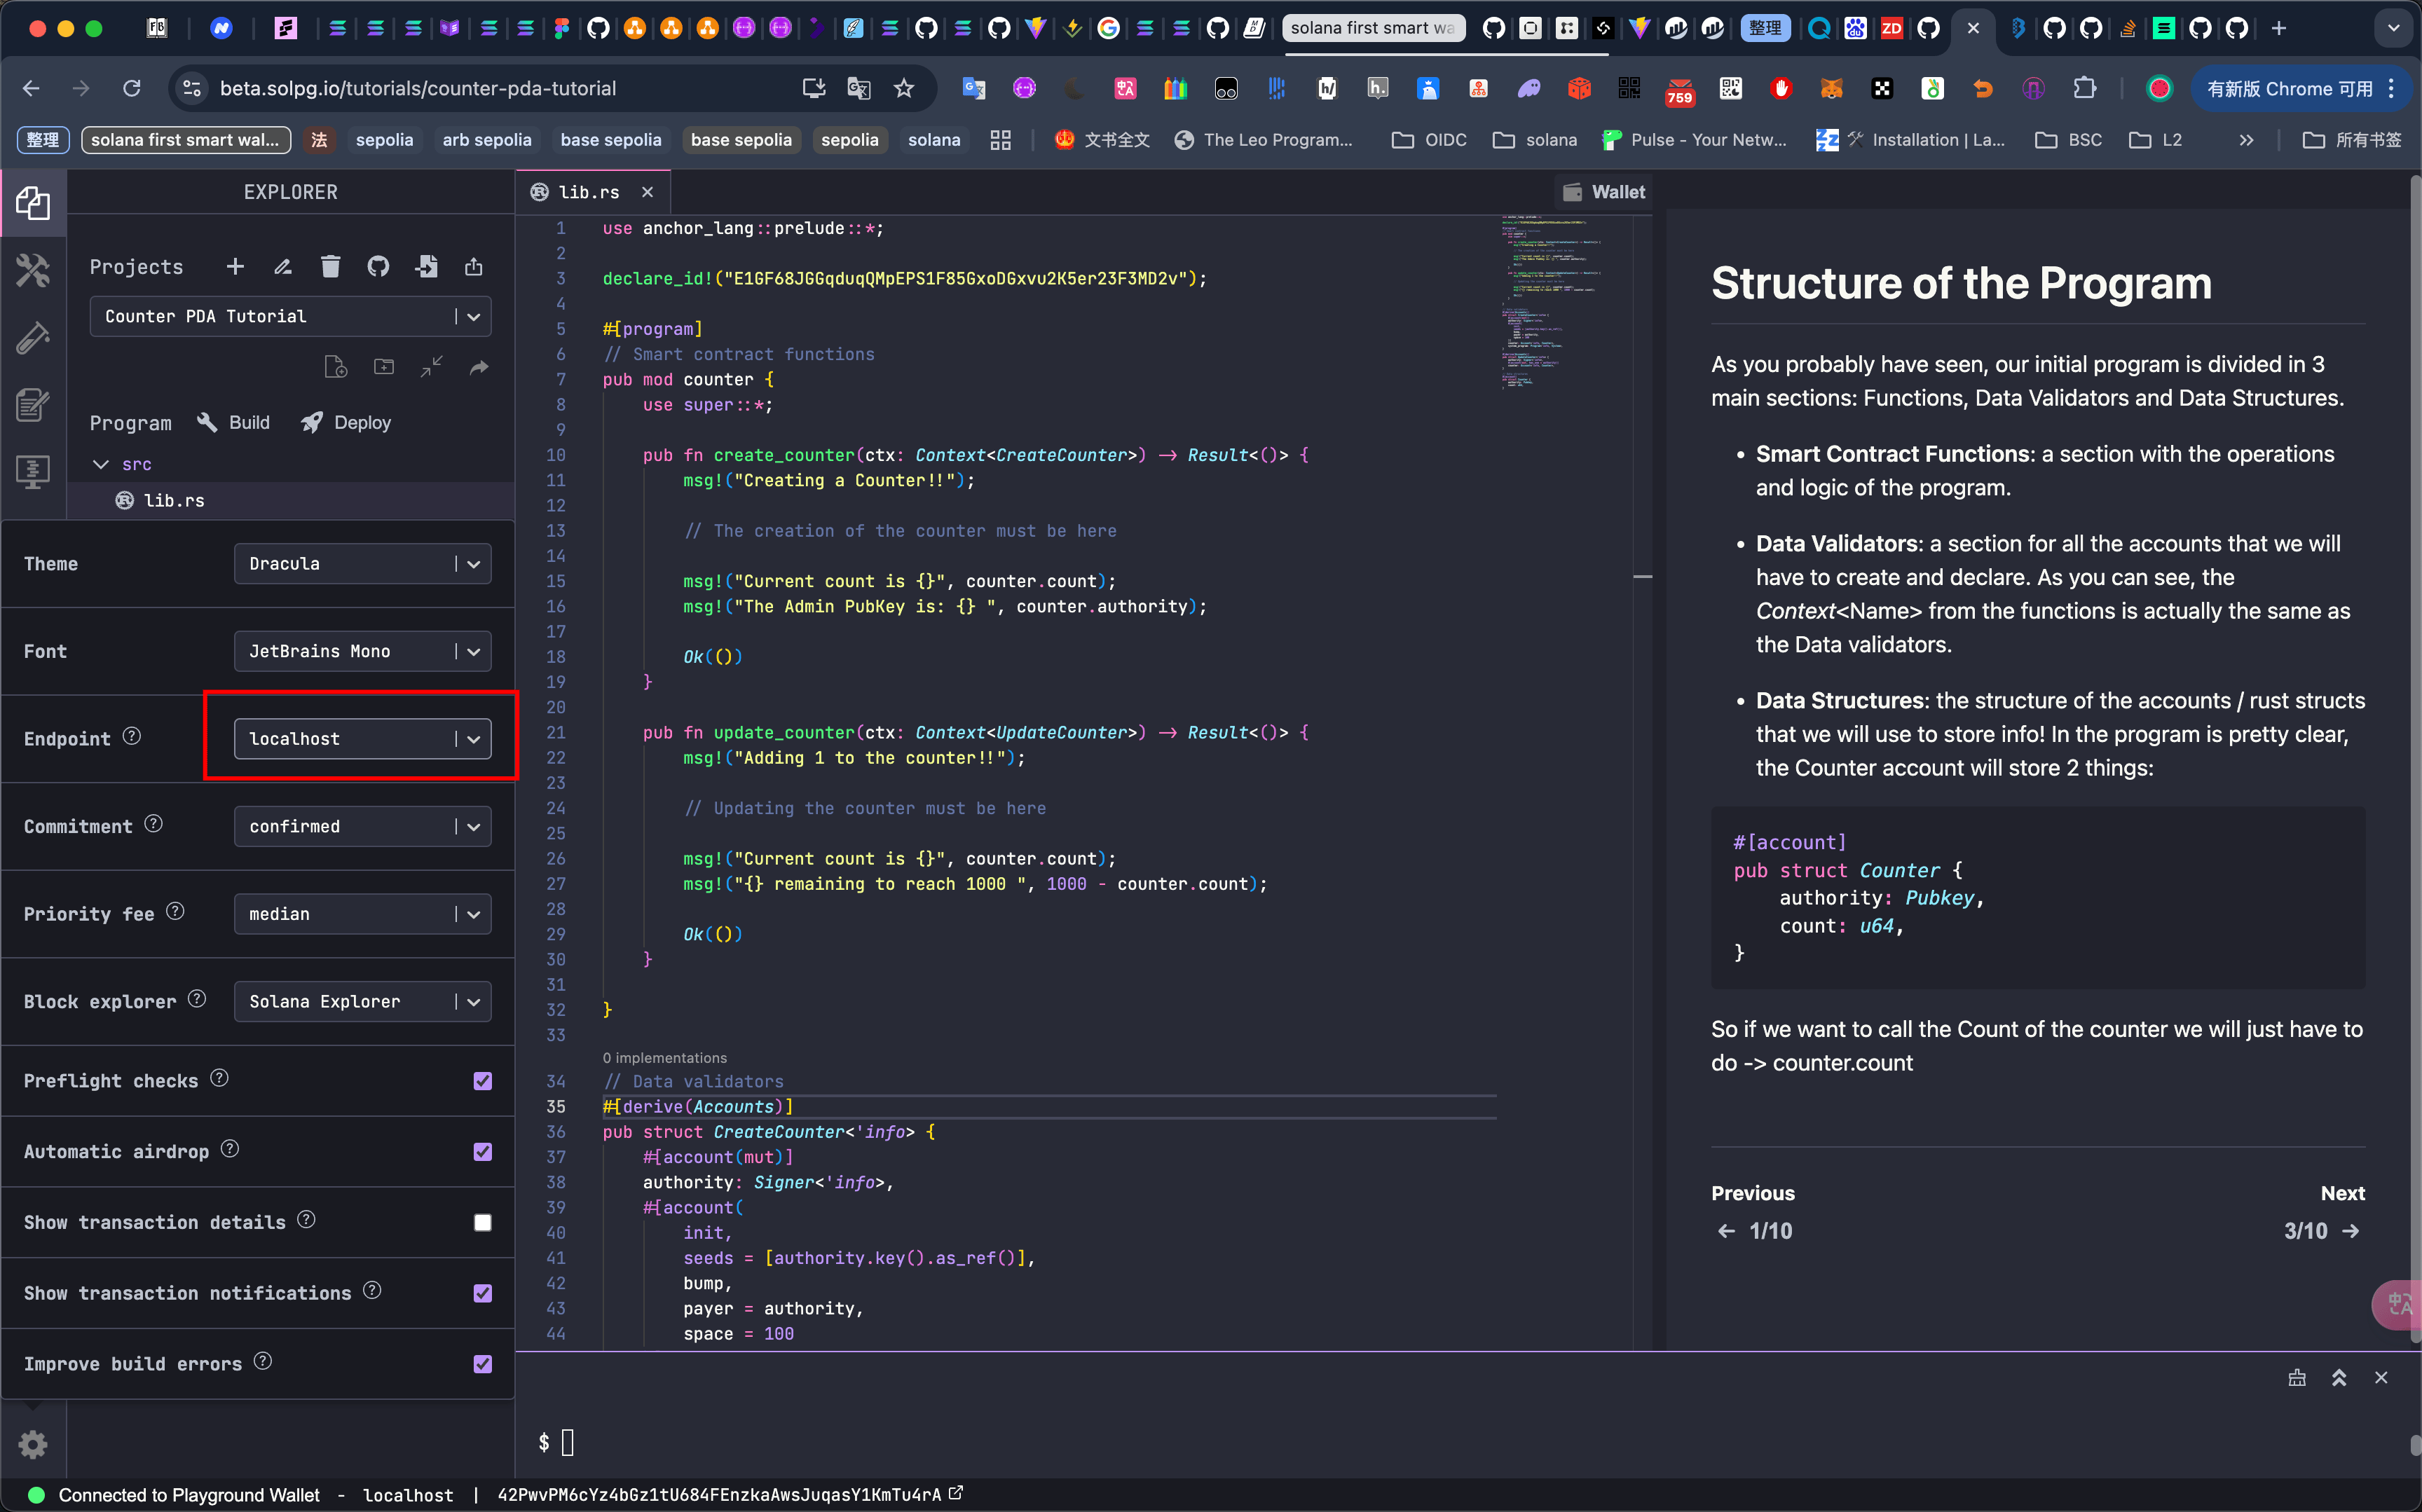Click the Build button
This screenshot has width=2422, height=1512.
pos(233,422)
